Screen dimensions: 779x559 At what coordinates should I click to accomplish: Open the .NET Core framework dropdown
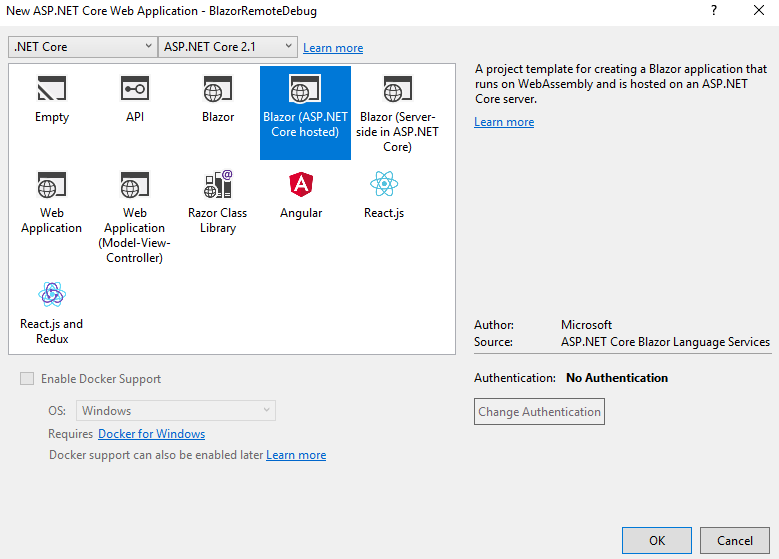coord(83,47)
